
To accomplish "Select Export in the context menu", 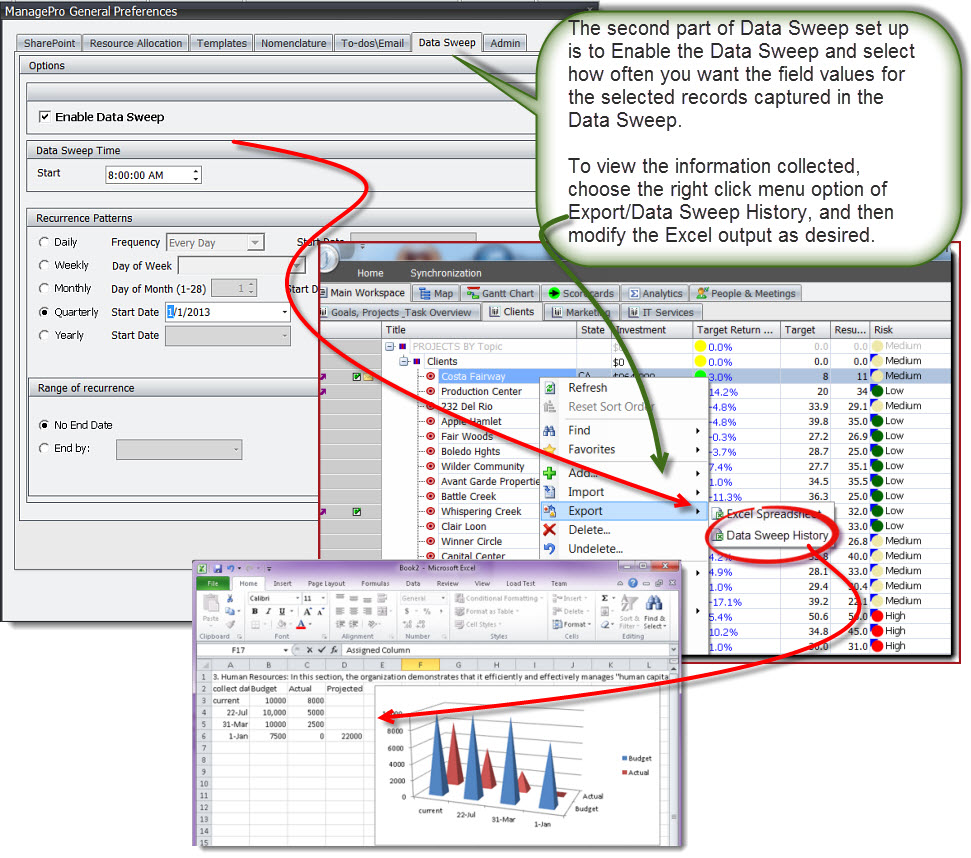I will [x=623, y=511].
